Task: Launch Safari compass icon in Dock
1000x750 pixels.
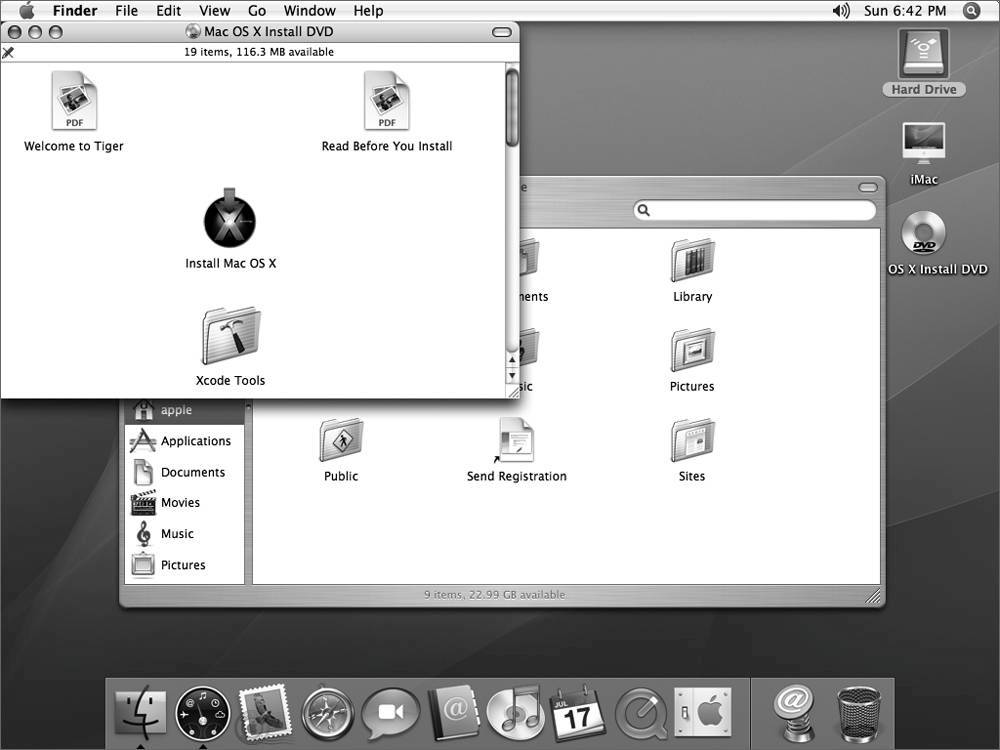Action: click(328, 713)
